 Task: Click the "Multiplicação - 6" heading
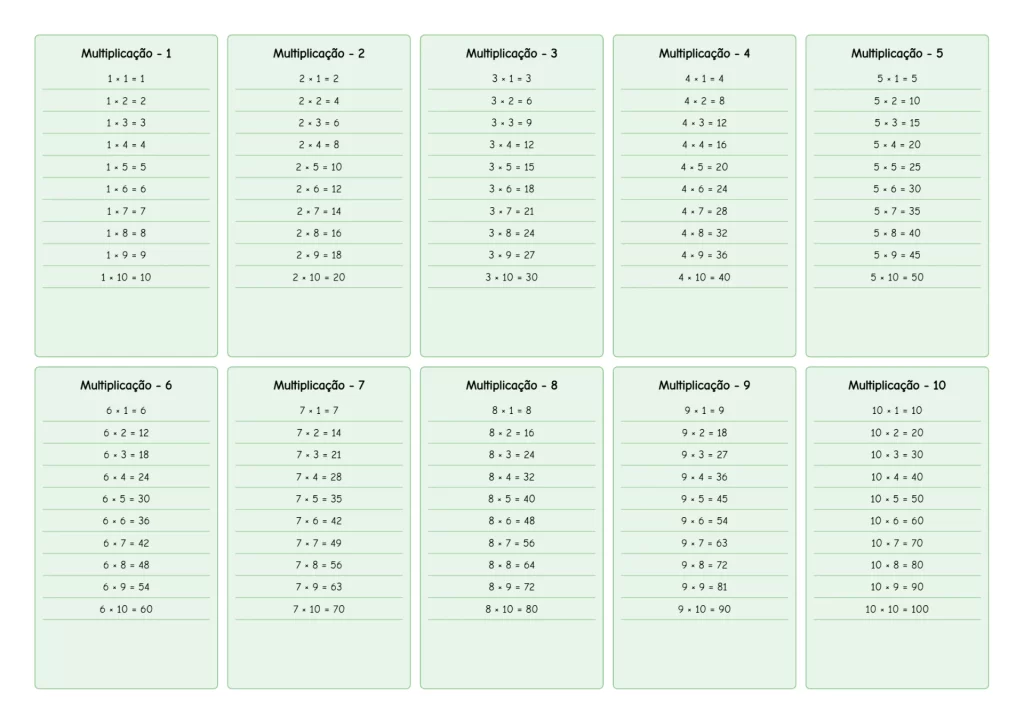[x=126, y=386]
